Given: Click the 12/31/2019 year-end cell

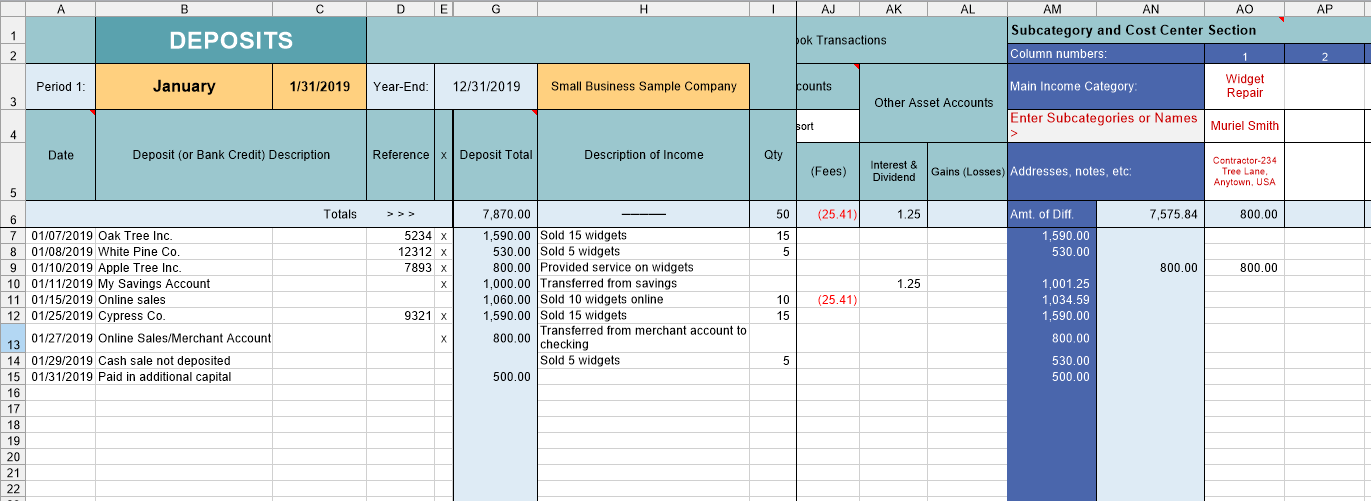Looking at the screenshot, I should tap(486, 86).
